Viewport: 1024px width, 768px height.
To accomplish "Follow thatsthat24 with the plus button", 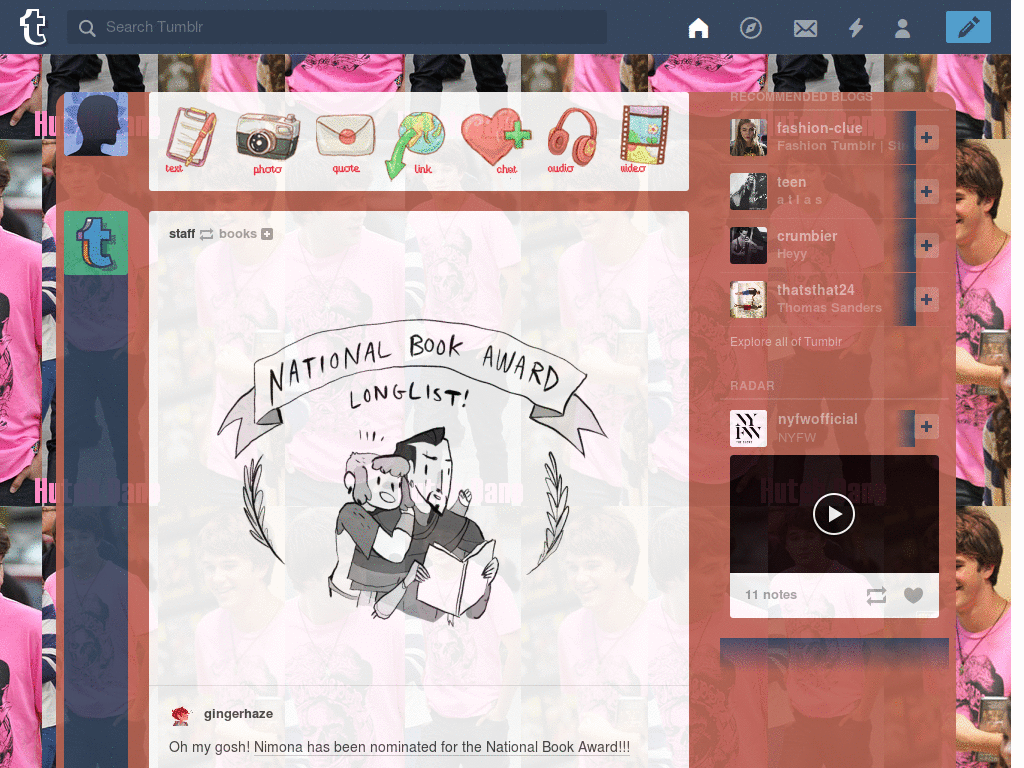I will click(926, 299).
